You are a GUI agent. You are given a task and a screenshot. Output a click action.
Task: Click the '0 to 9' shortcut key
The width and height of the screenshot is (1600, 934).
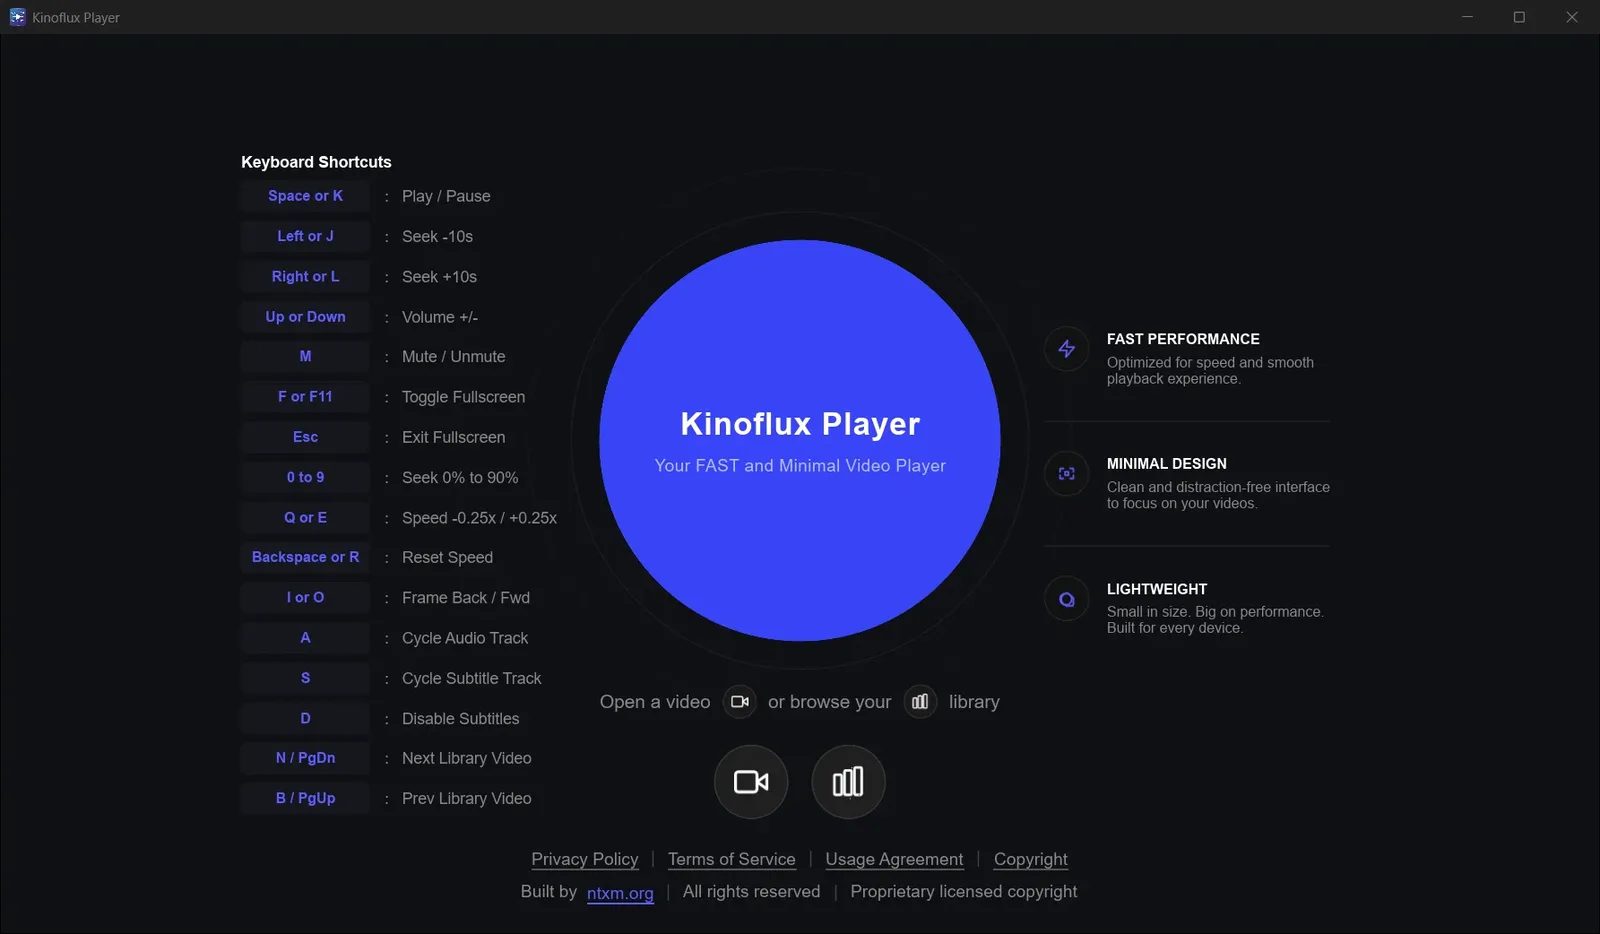click(305, 477)
